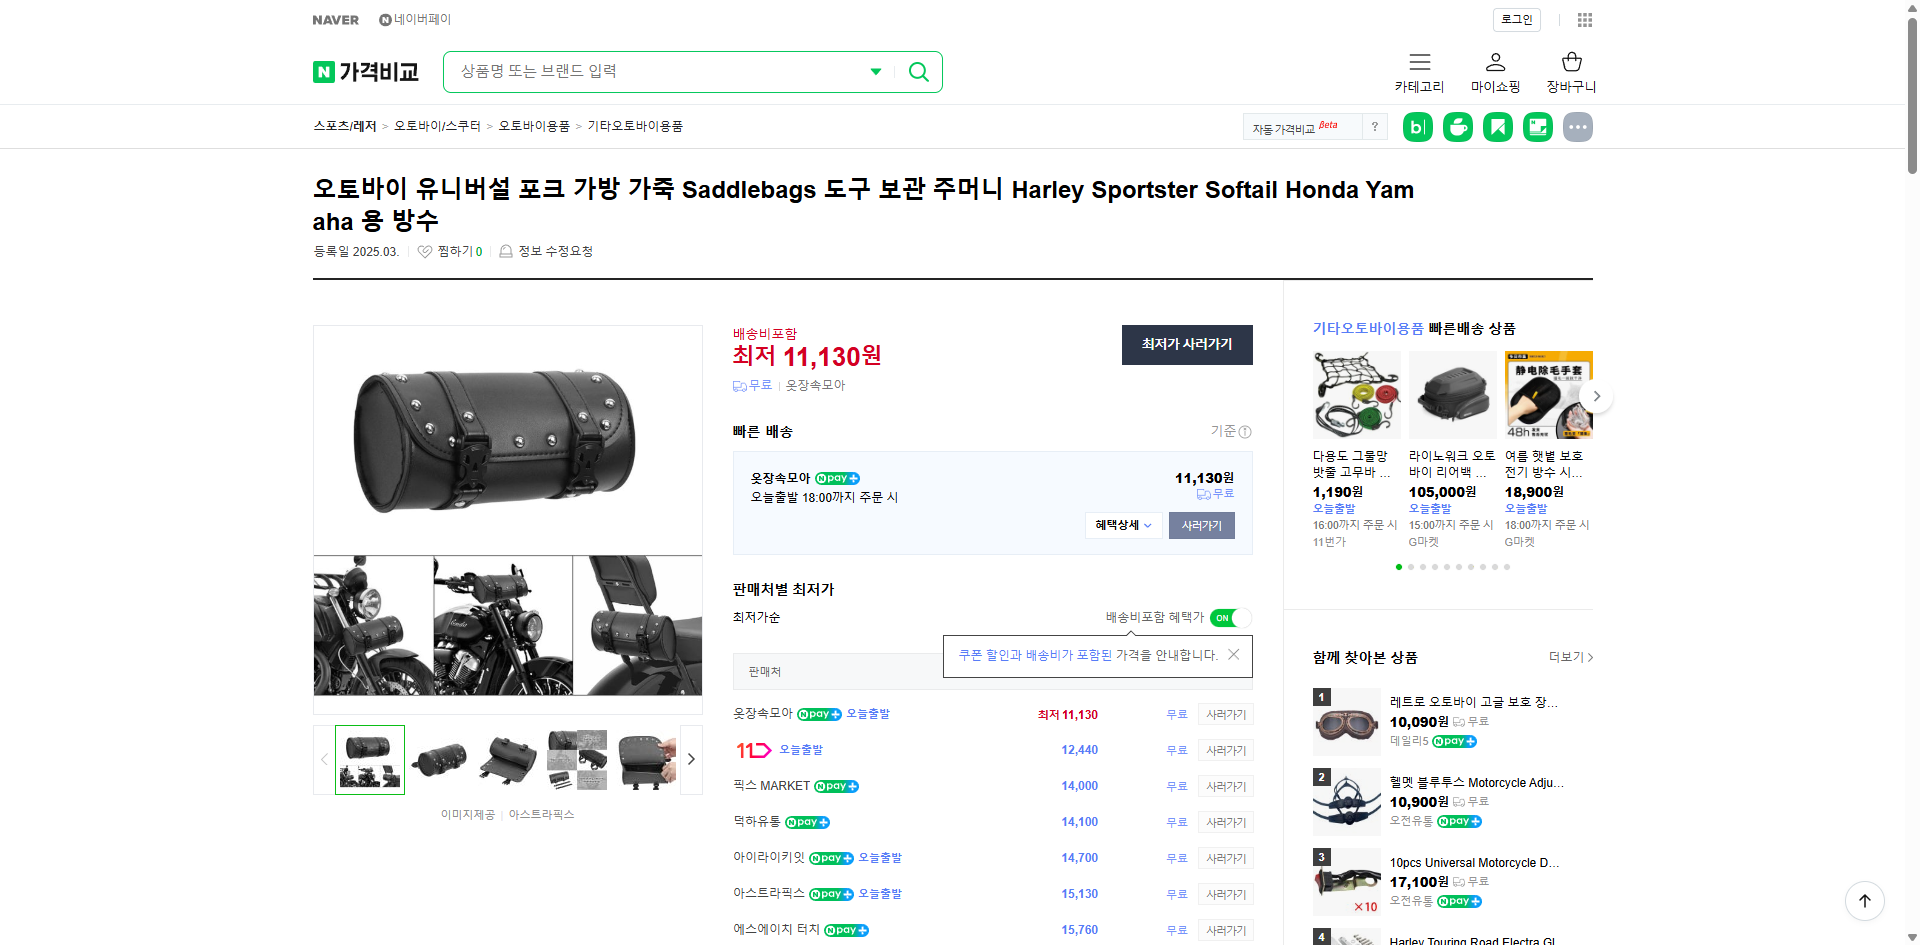The width and height of the screenshot is (1920, 945).
Task: Open the 장바구니 cart icon
Action: pyautogui.click(x=1570, y=62)
